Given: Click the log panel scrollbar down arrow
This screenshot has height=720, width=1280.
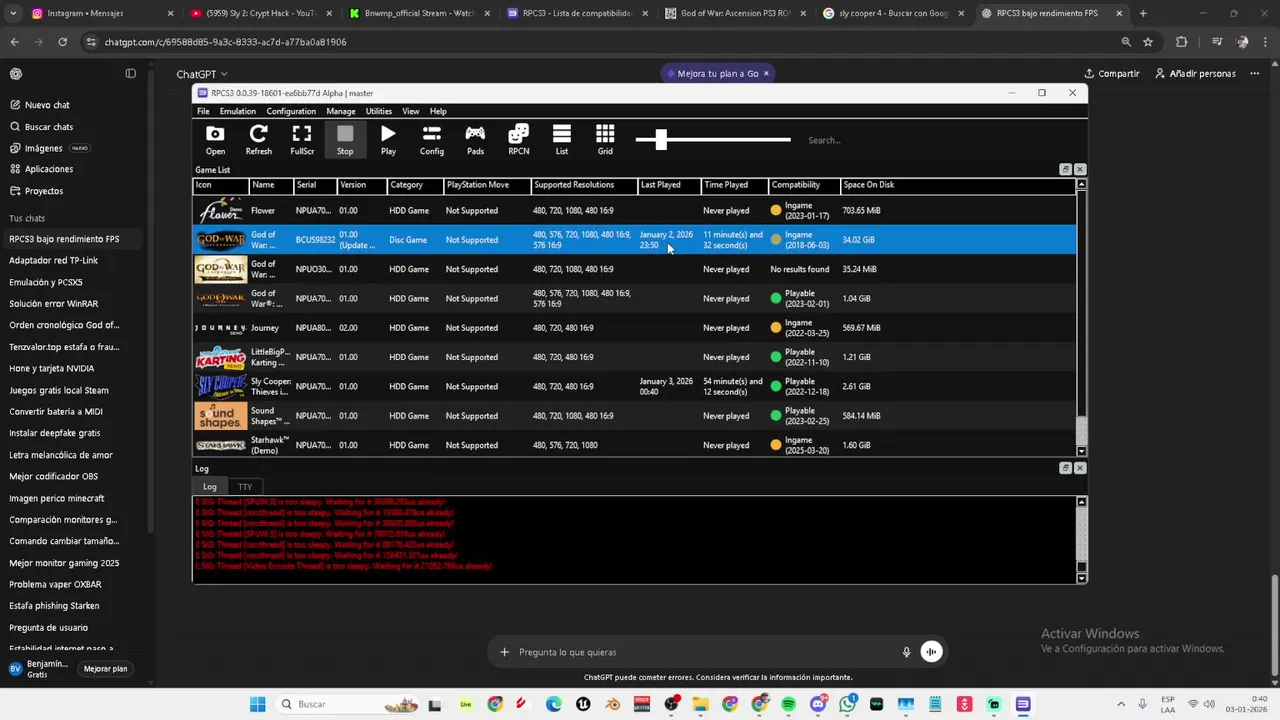Looking at the screenshot, I should click(1081, 578).
